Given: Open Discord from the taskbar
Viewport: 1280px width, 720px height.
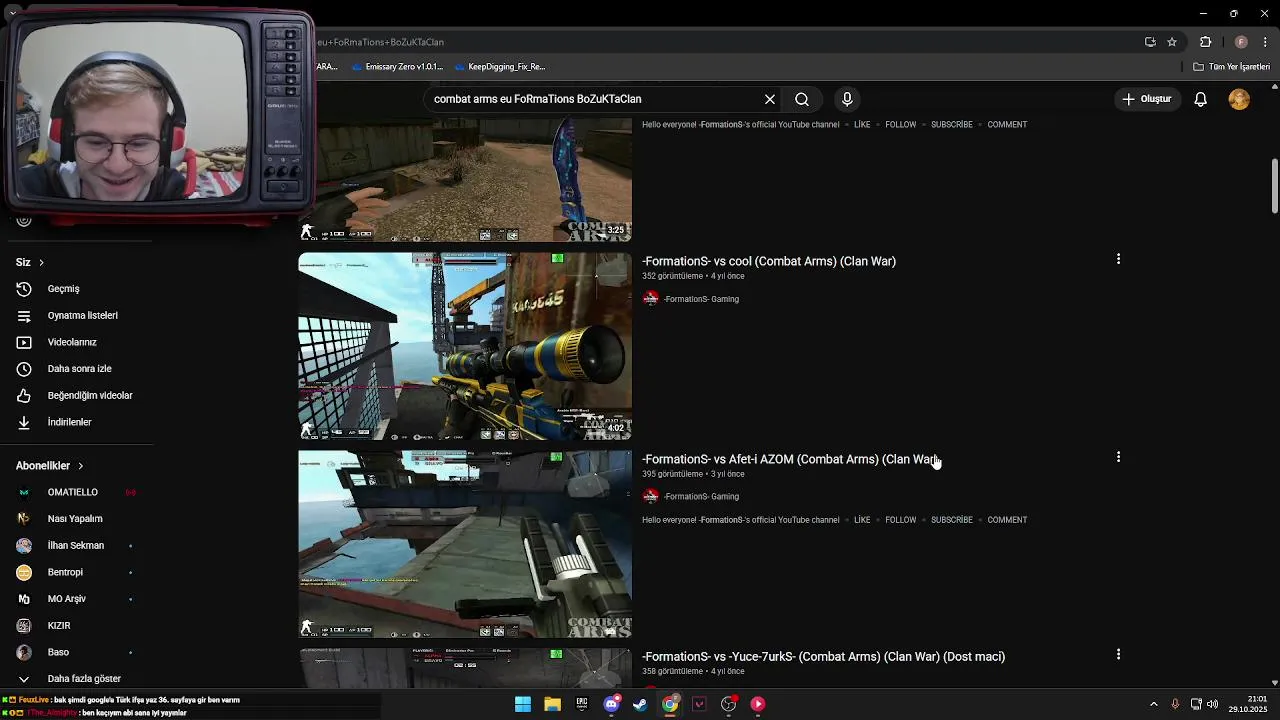Looking at the screenshot, I should (x=611, y=704).
